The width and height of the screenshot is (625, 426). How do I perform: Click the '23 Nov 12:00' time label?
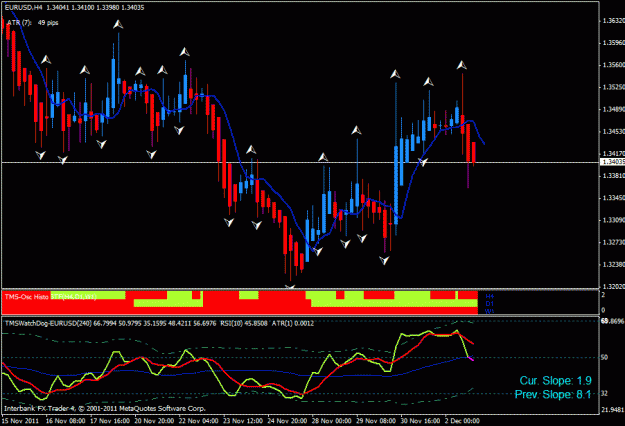click(x=243, y=421)
